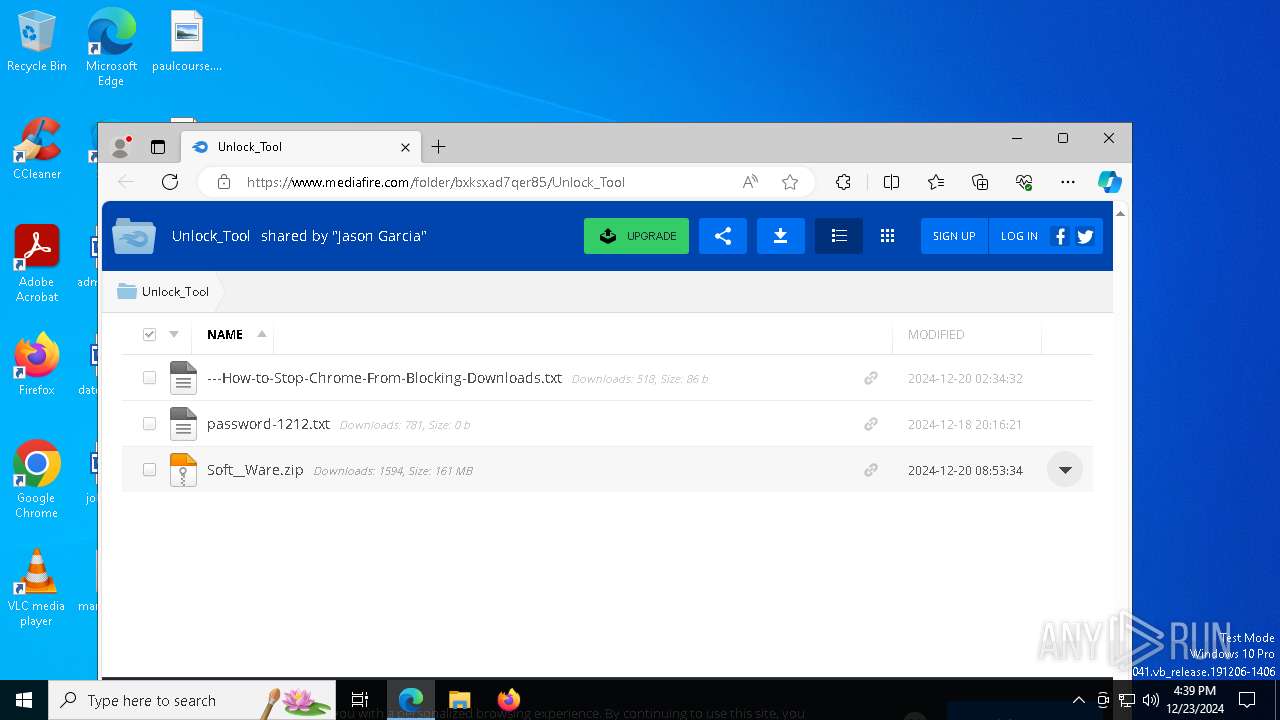The image size is (1280, 720).
Task: Click the green UPGRADE button
Action: (636, 236)
